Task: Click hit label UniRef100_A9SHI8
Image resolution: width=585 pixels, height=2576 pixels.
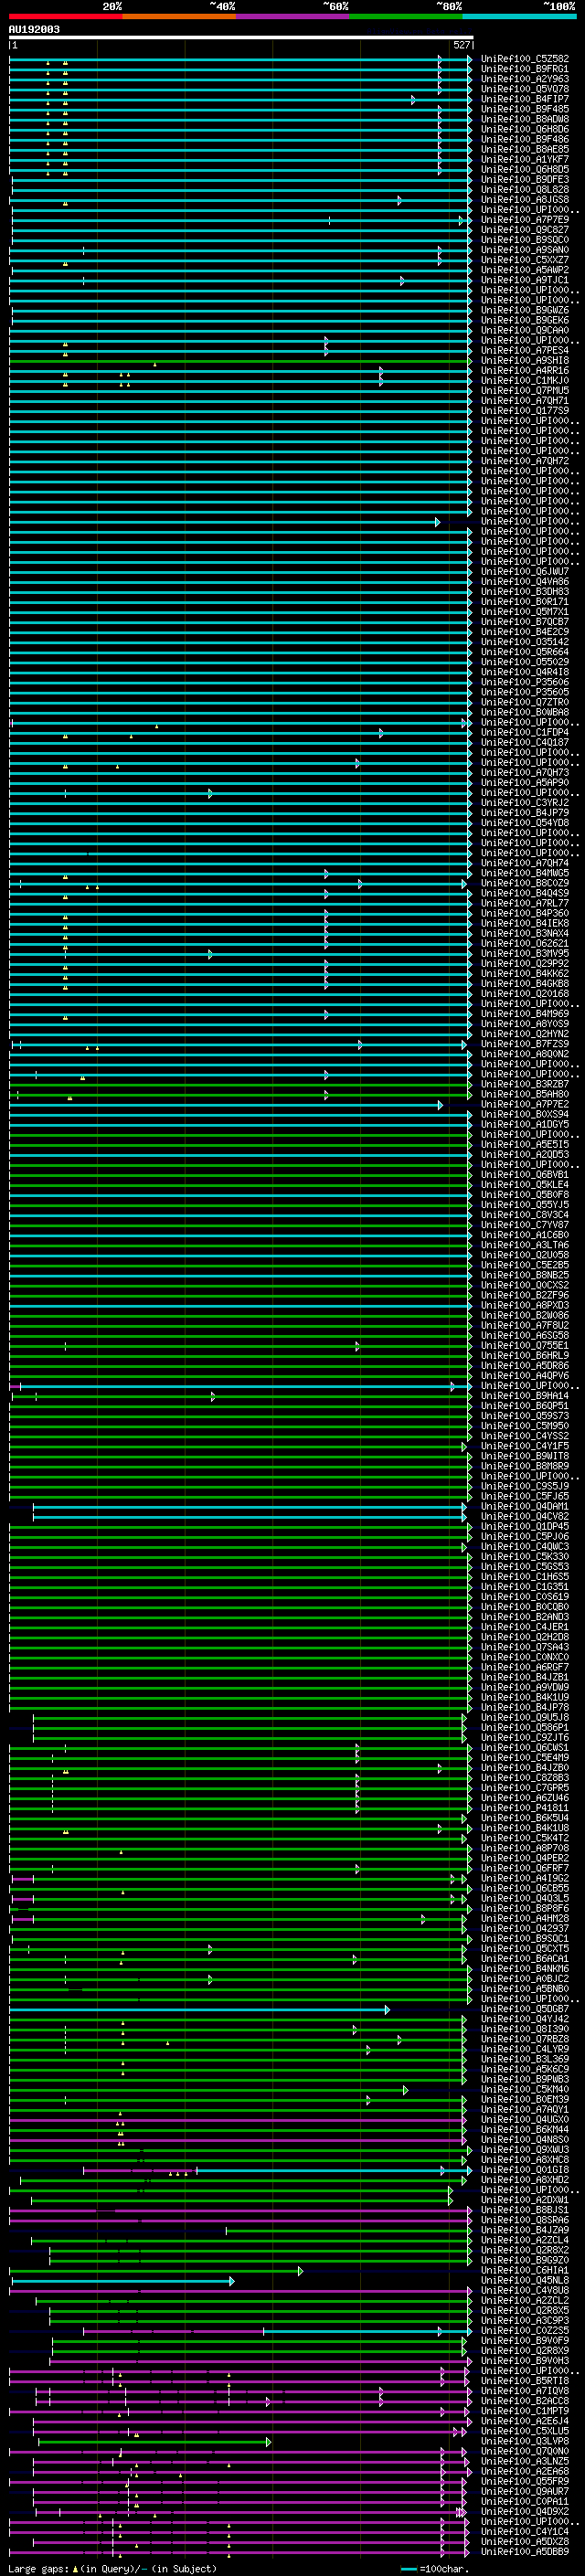Action: 525,360
